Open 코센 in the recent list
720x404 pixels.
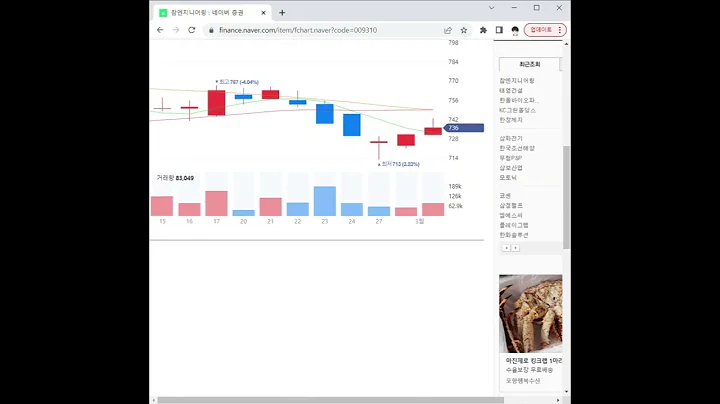pyautogui.click(x=505, y=196)
